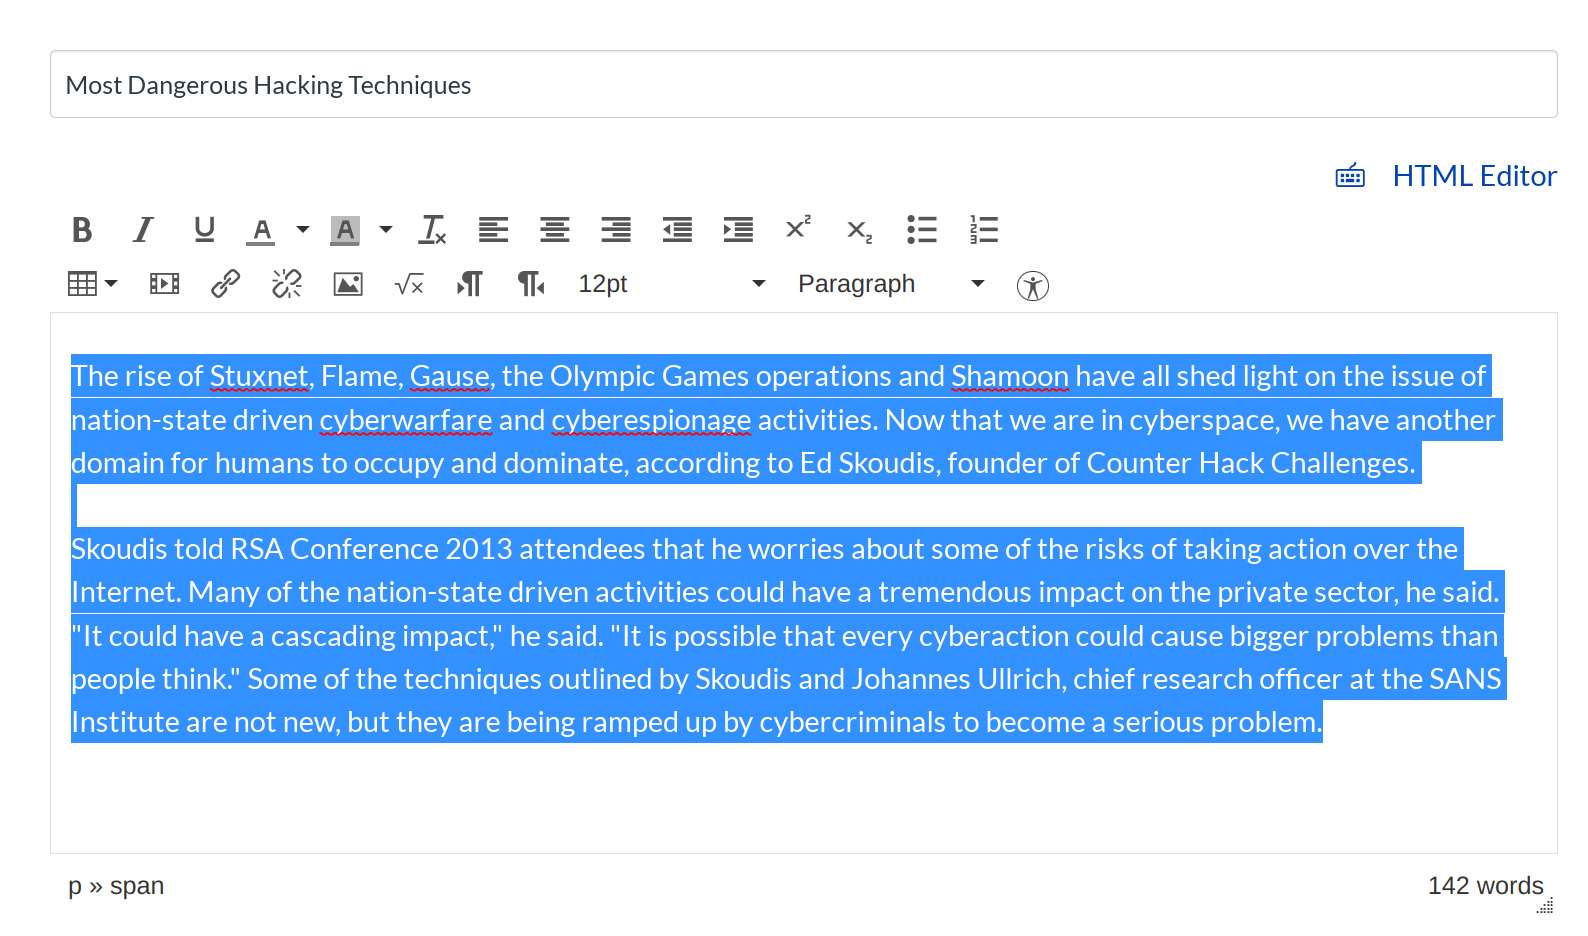Center align the selected paragraphs
This screenshot has width=1588, height=936.
pyautogui.click(x=555, y=230)
